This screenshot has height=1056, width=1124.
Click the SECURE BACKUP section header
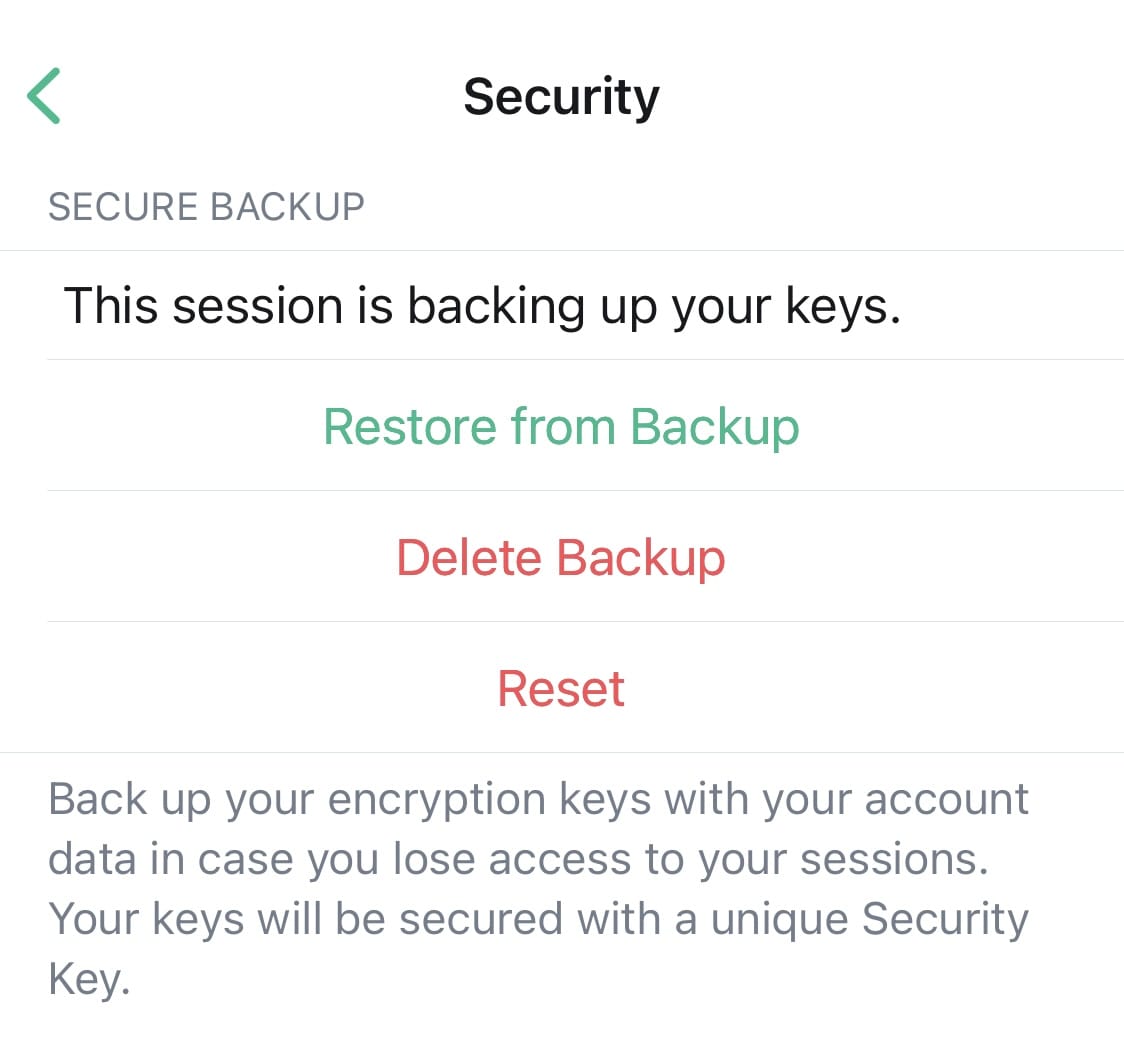tap(206, 207)
